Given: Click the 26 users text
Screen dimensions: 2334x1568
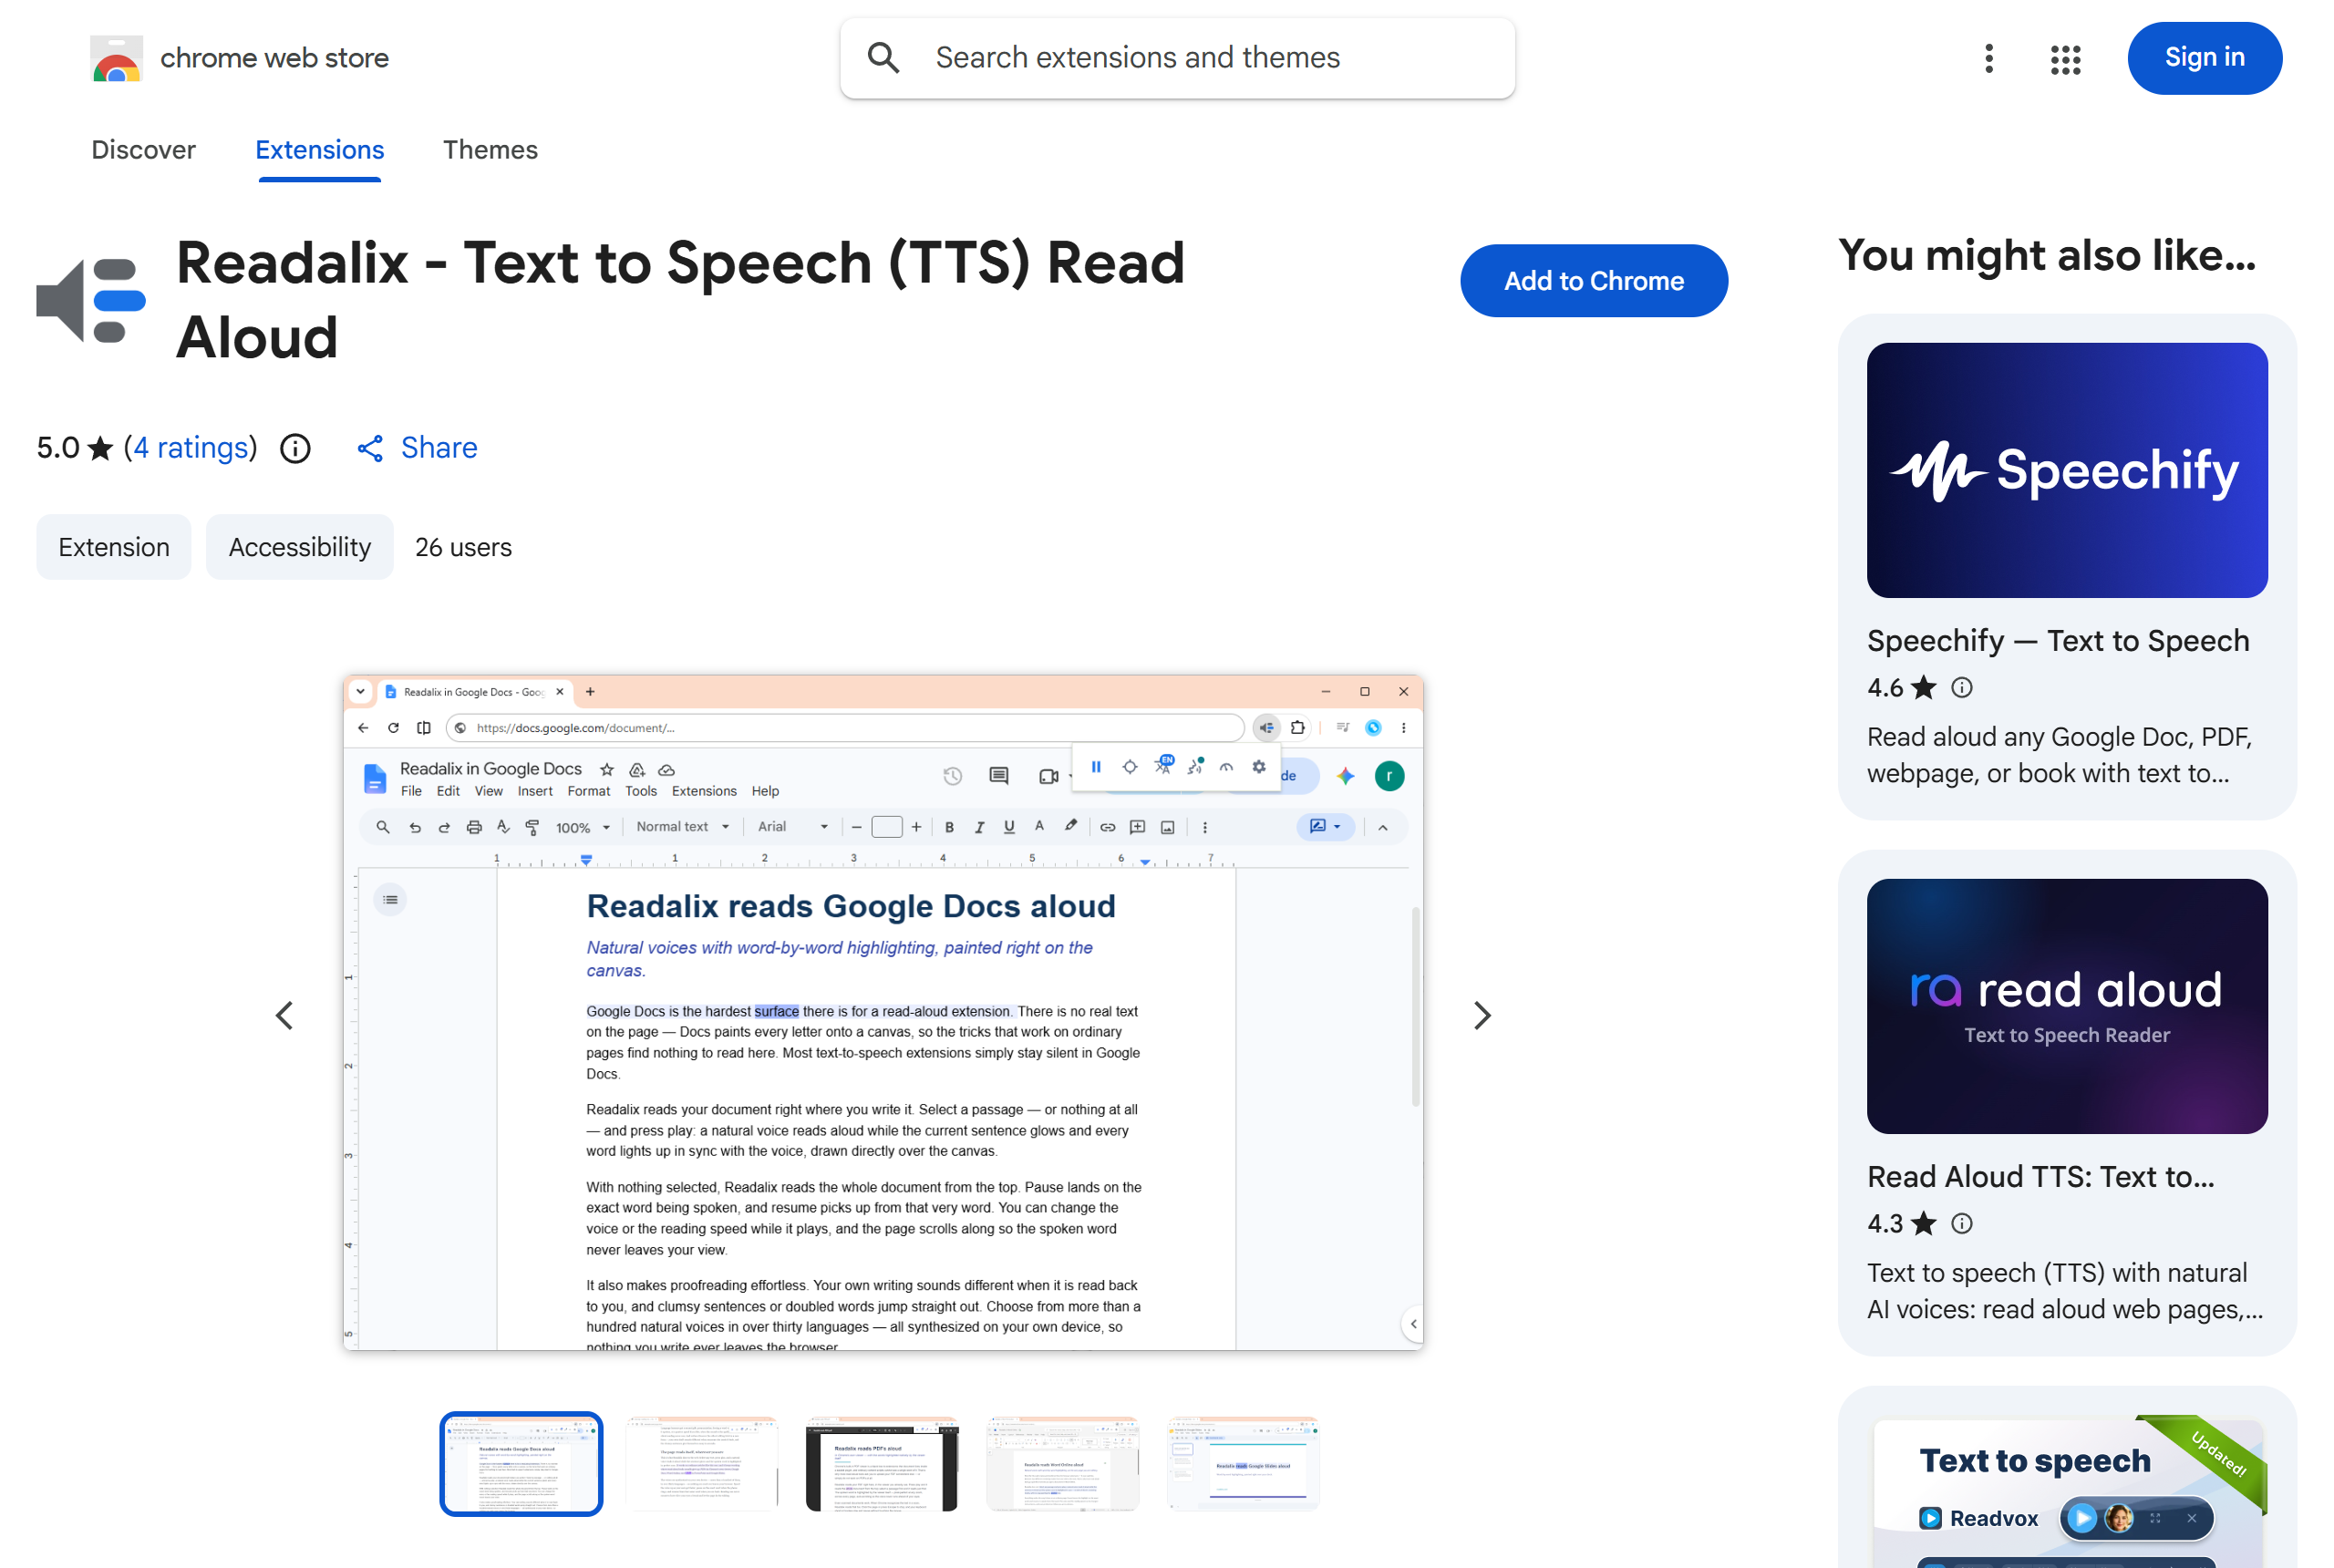Looking at the screenshot, I should point(463,547).
